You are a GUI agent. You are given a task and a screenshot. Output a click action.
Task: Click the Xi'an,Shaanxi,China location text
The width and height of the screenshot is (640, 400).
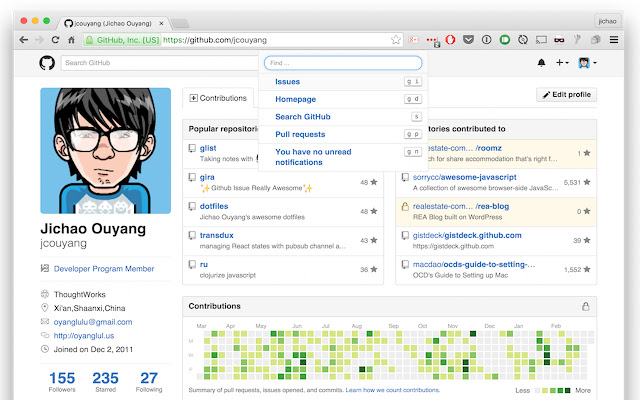point(89,308)
